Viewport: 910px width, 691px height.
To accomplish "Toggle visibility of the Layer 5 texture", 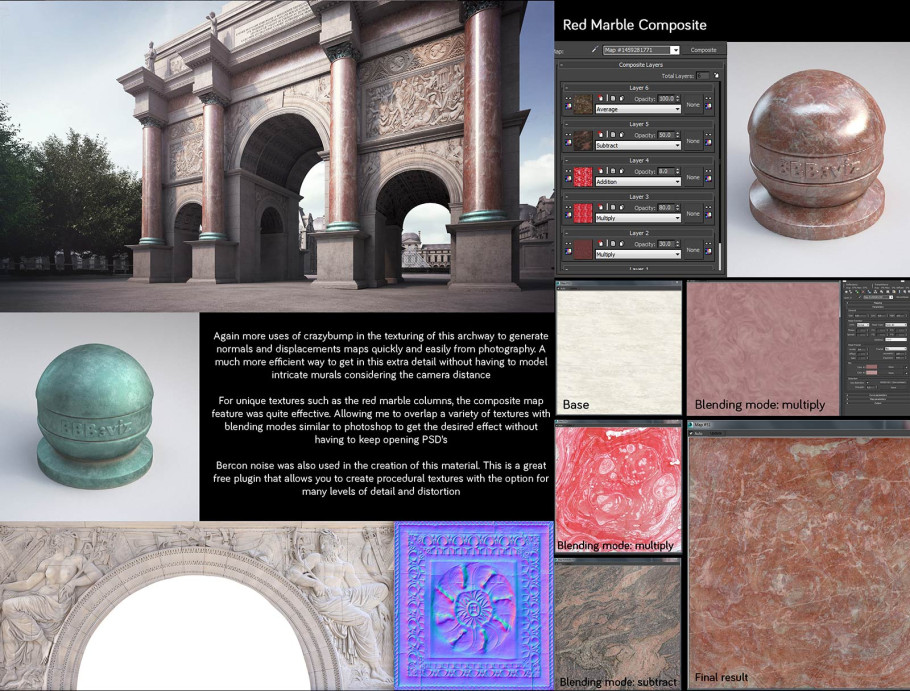I will tap(568, 135).
